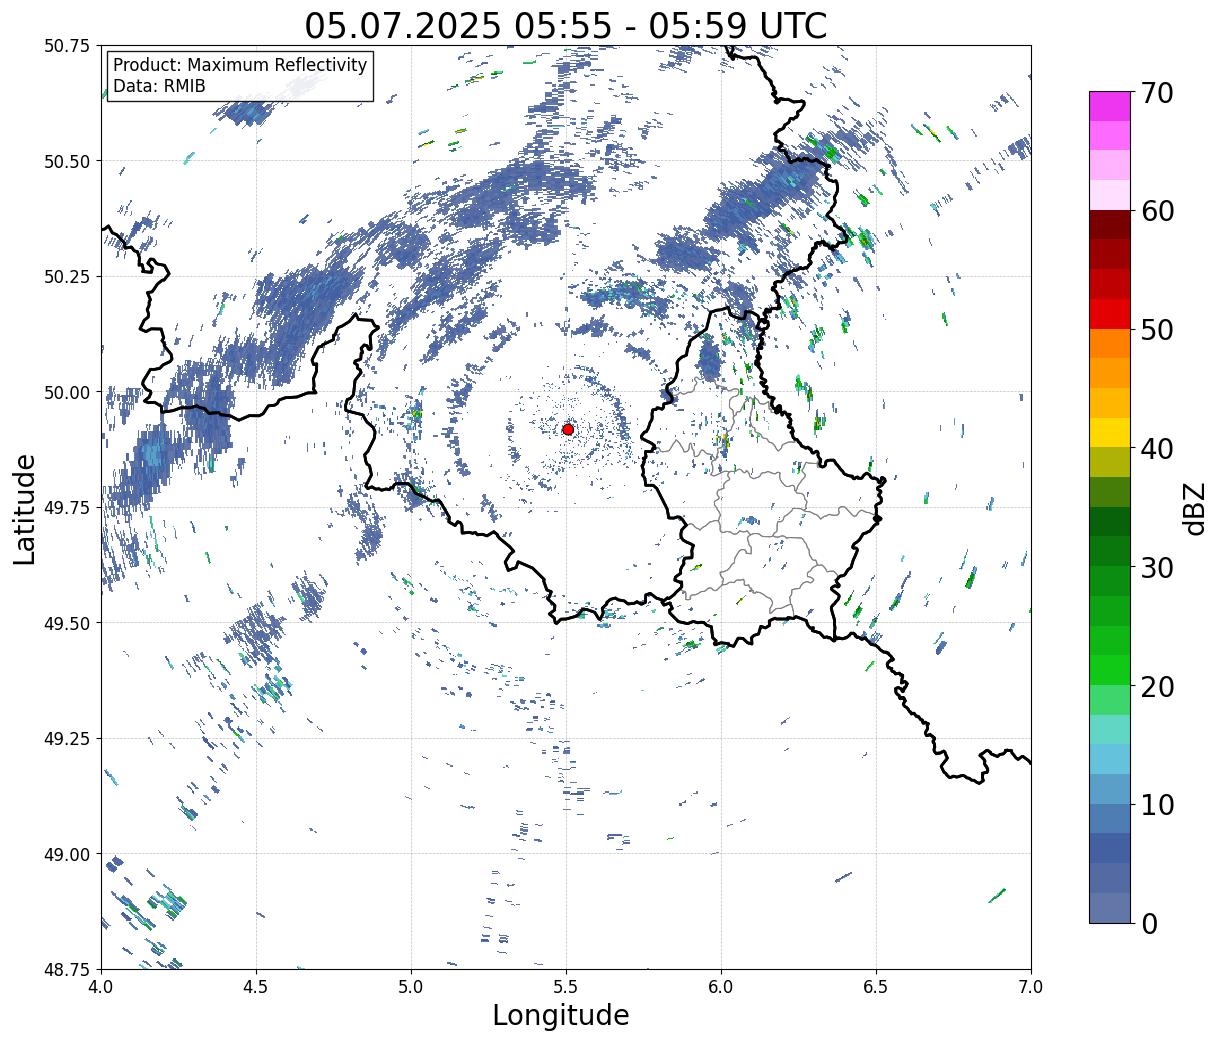Viewport: 1219px width, 1040px height.
Task: Click the colorbar tick label 70
Action: click(1160, 92)
